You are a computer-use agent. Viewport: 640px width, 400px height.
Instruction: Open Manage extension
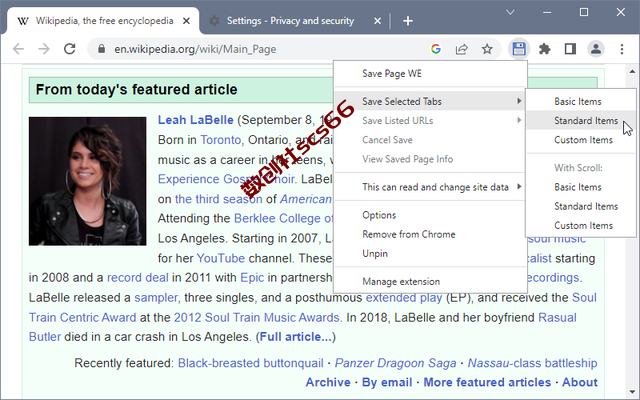[431, 282]
